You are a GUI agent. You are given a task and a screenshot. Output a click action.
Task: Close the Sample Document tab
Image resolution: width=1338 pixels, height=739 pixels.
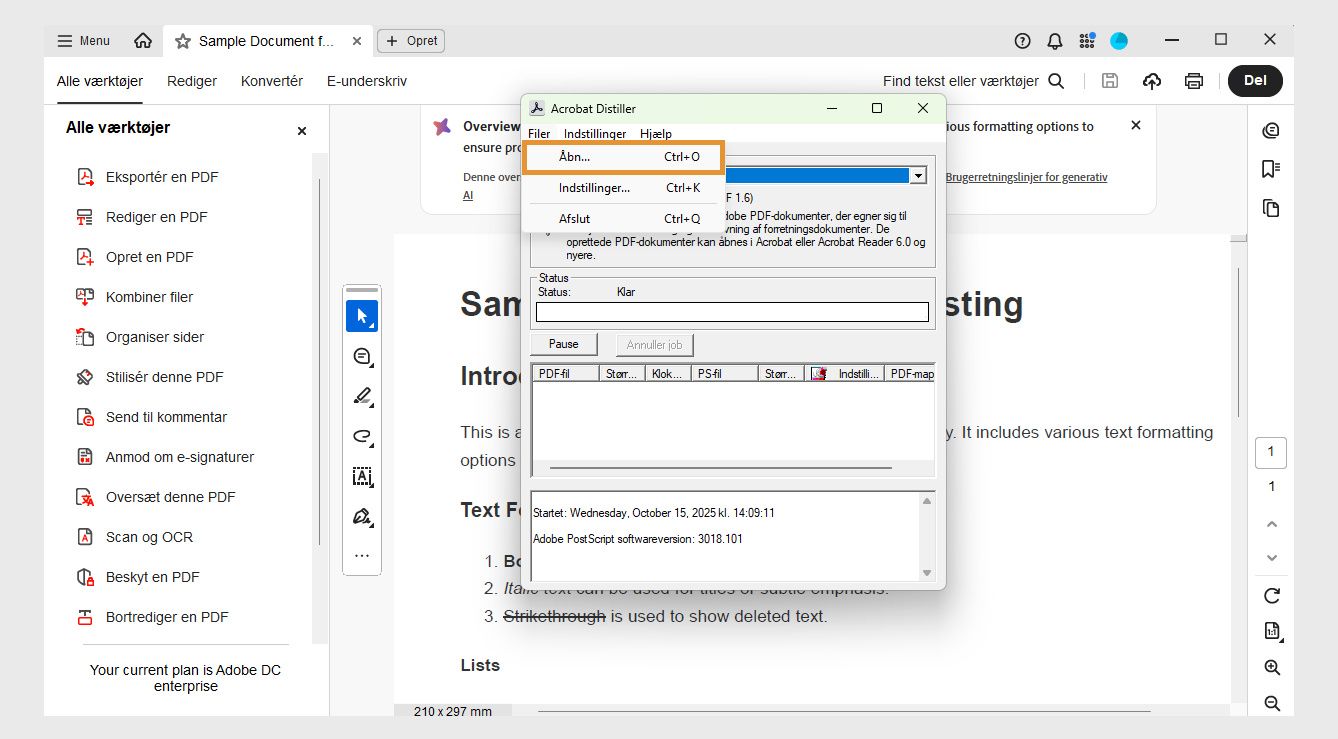357,41
